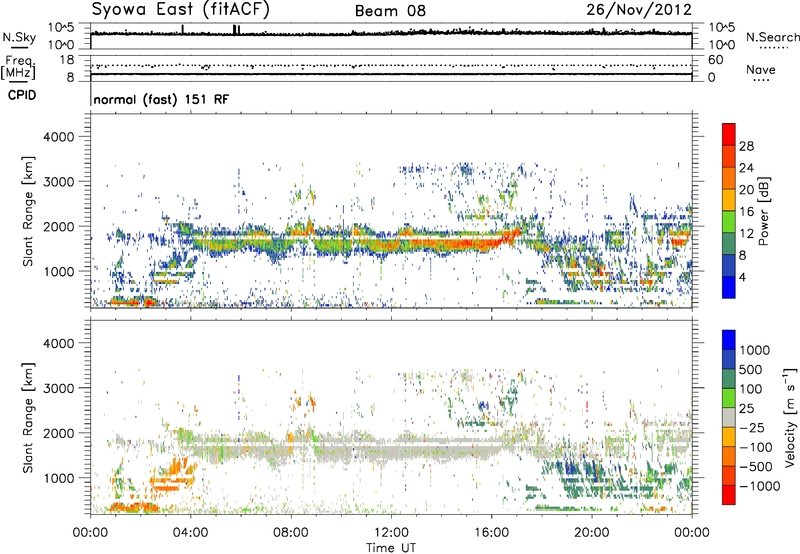Click the red bottom segment of the Velocity colorbar
The height and width of the screenshot is (554, 800).
click(x=729, y=495)
